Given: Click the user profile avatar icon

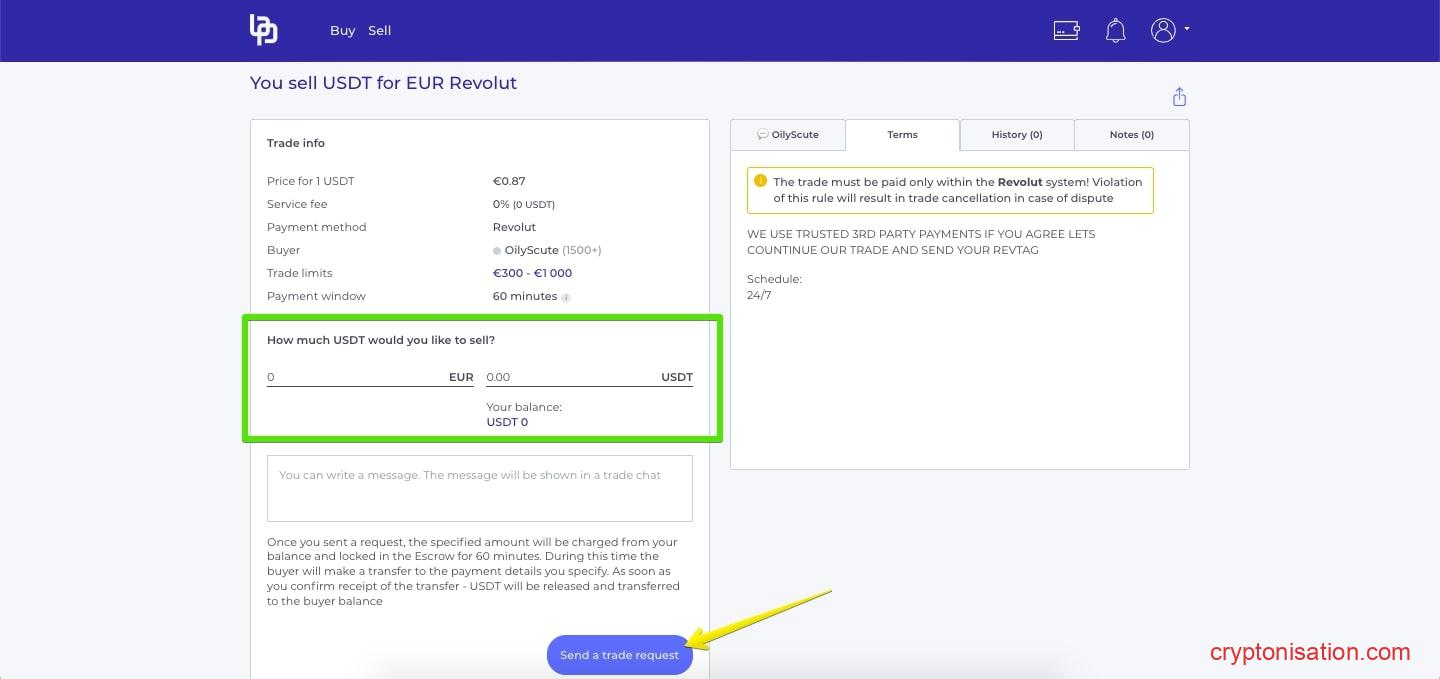Looking at the screenshot, I should (x=1162, y=30).
